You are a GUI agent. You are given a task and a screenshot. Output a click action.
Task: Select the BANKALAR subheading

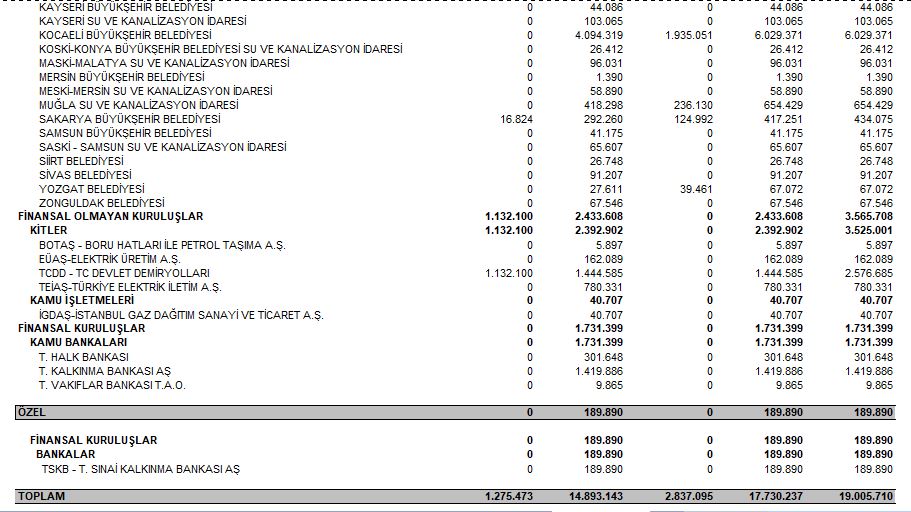[x=65, y=454]
